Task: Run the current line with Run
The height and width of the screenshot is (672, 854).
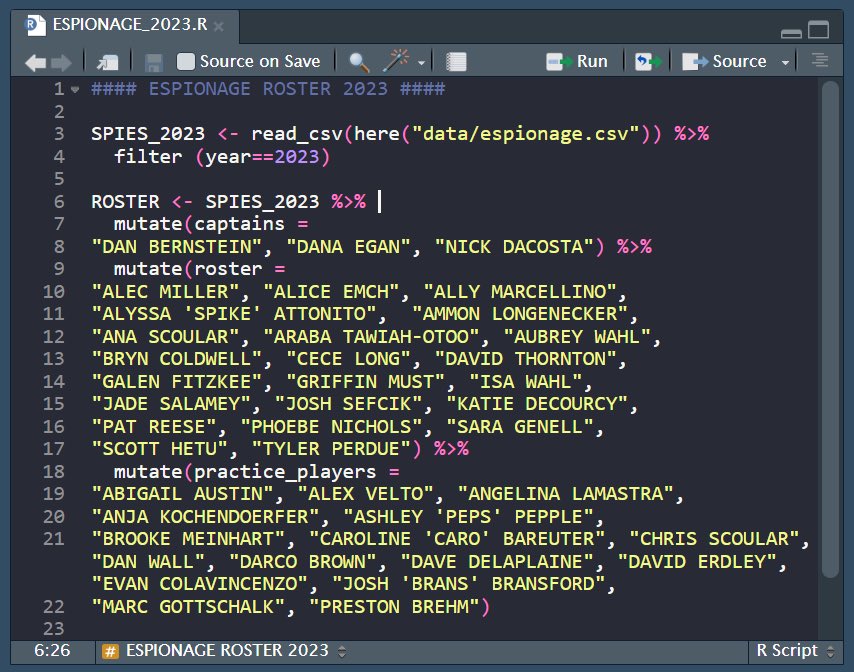Action: tap(577, 62)
